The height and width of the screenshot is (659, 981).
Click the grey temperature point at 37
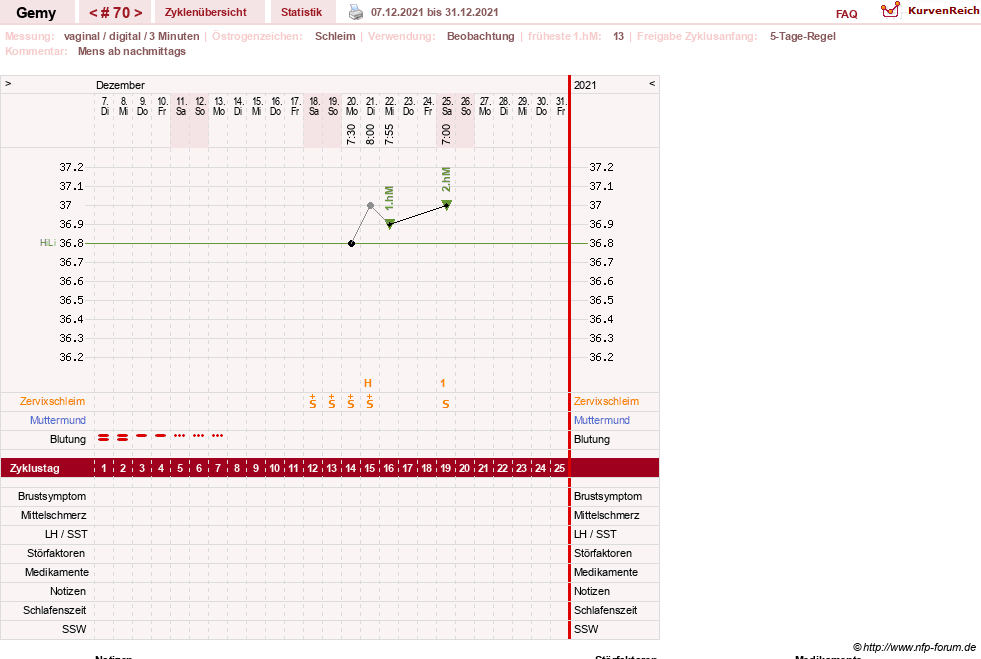coord(370,205)
